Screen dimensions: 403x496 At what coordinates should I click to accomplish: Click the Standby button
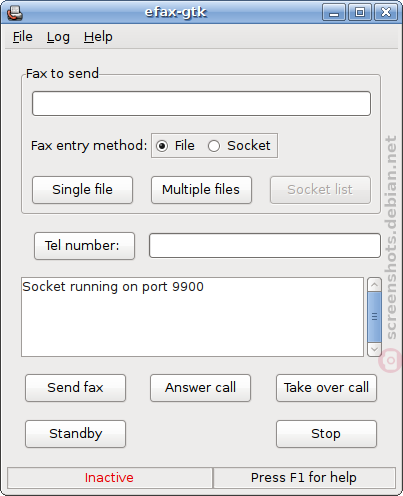click(x=75, y=434)
